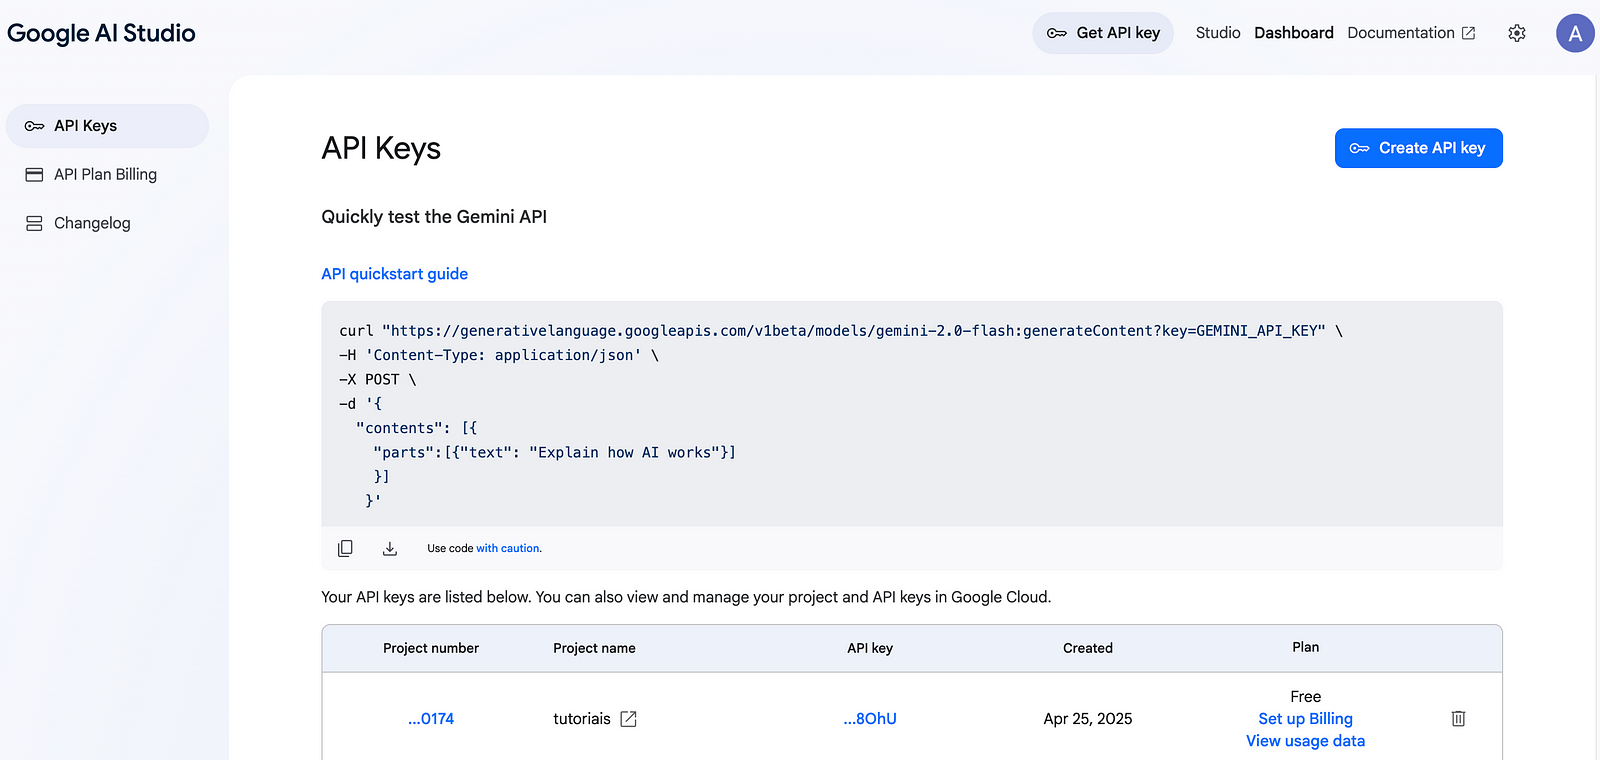The width and height of the screenshot is (1600, 760).
Task: Reveal the API key ending in 8OhU
Action: click(870, 719)
